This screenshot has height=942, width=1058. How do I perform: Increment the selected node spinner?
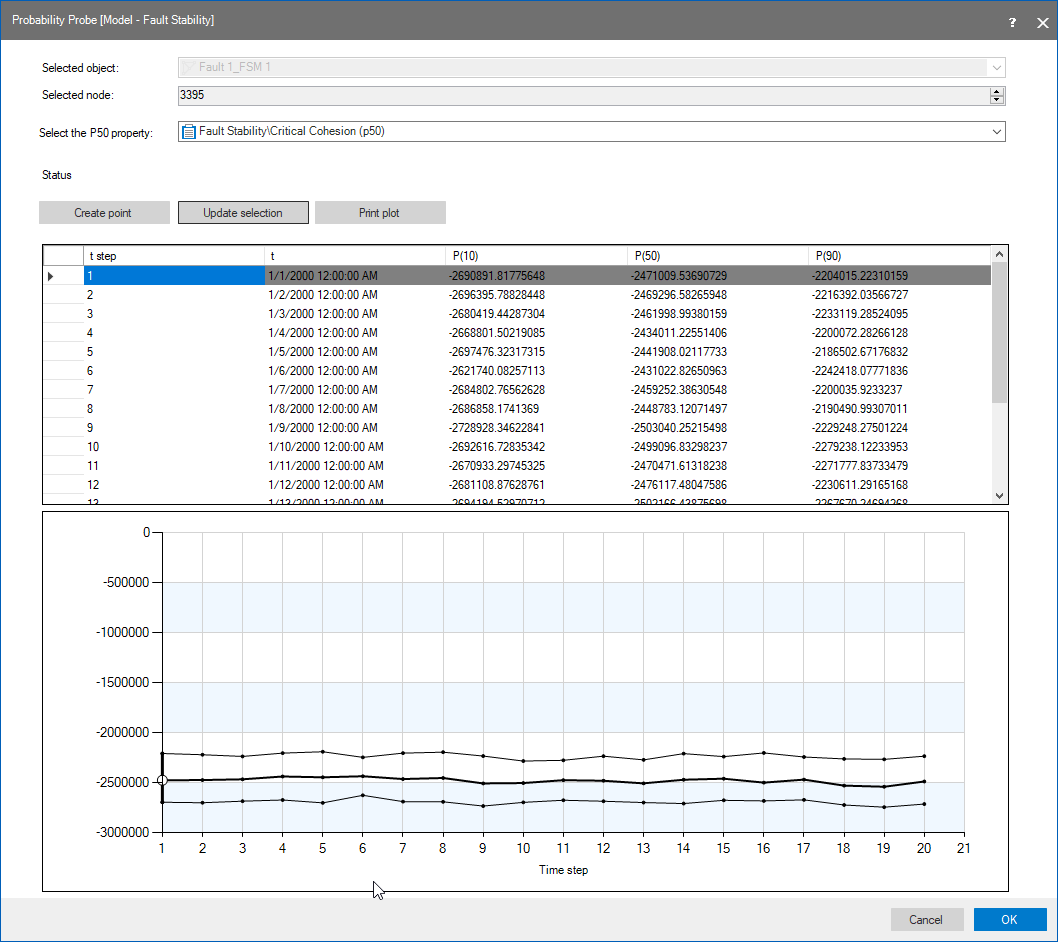tap(996, 91)
